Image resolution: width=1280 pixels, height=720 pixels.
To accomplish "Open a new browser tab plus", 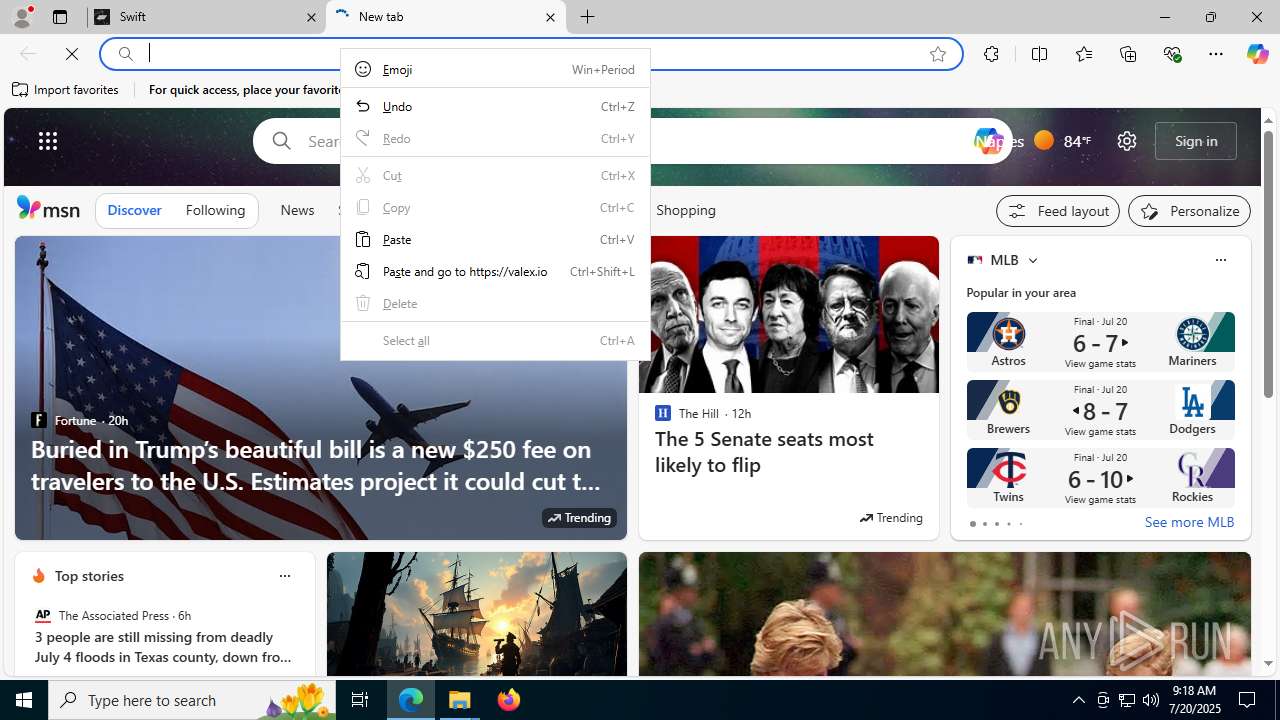I will pos(587,17).
